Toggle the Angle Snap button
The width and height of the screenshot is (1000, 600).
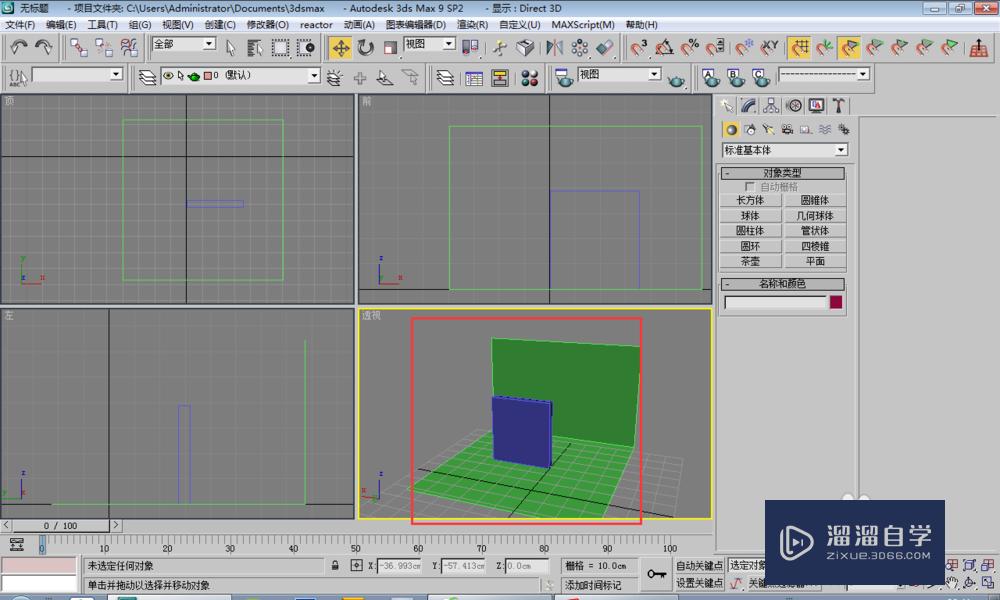tap(664, 48)
